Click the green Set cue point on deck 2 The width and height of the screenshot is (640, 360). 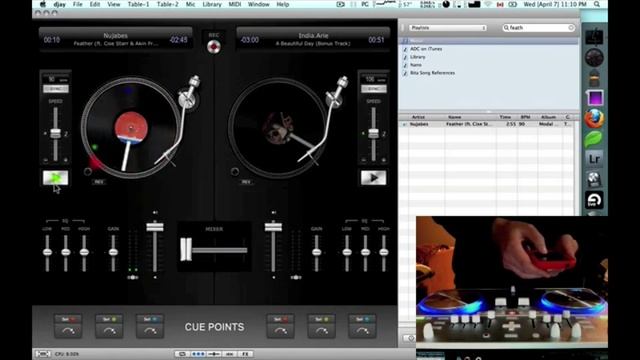321,319
